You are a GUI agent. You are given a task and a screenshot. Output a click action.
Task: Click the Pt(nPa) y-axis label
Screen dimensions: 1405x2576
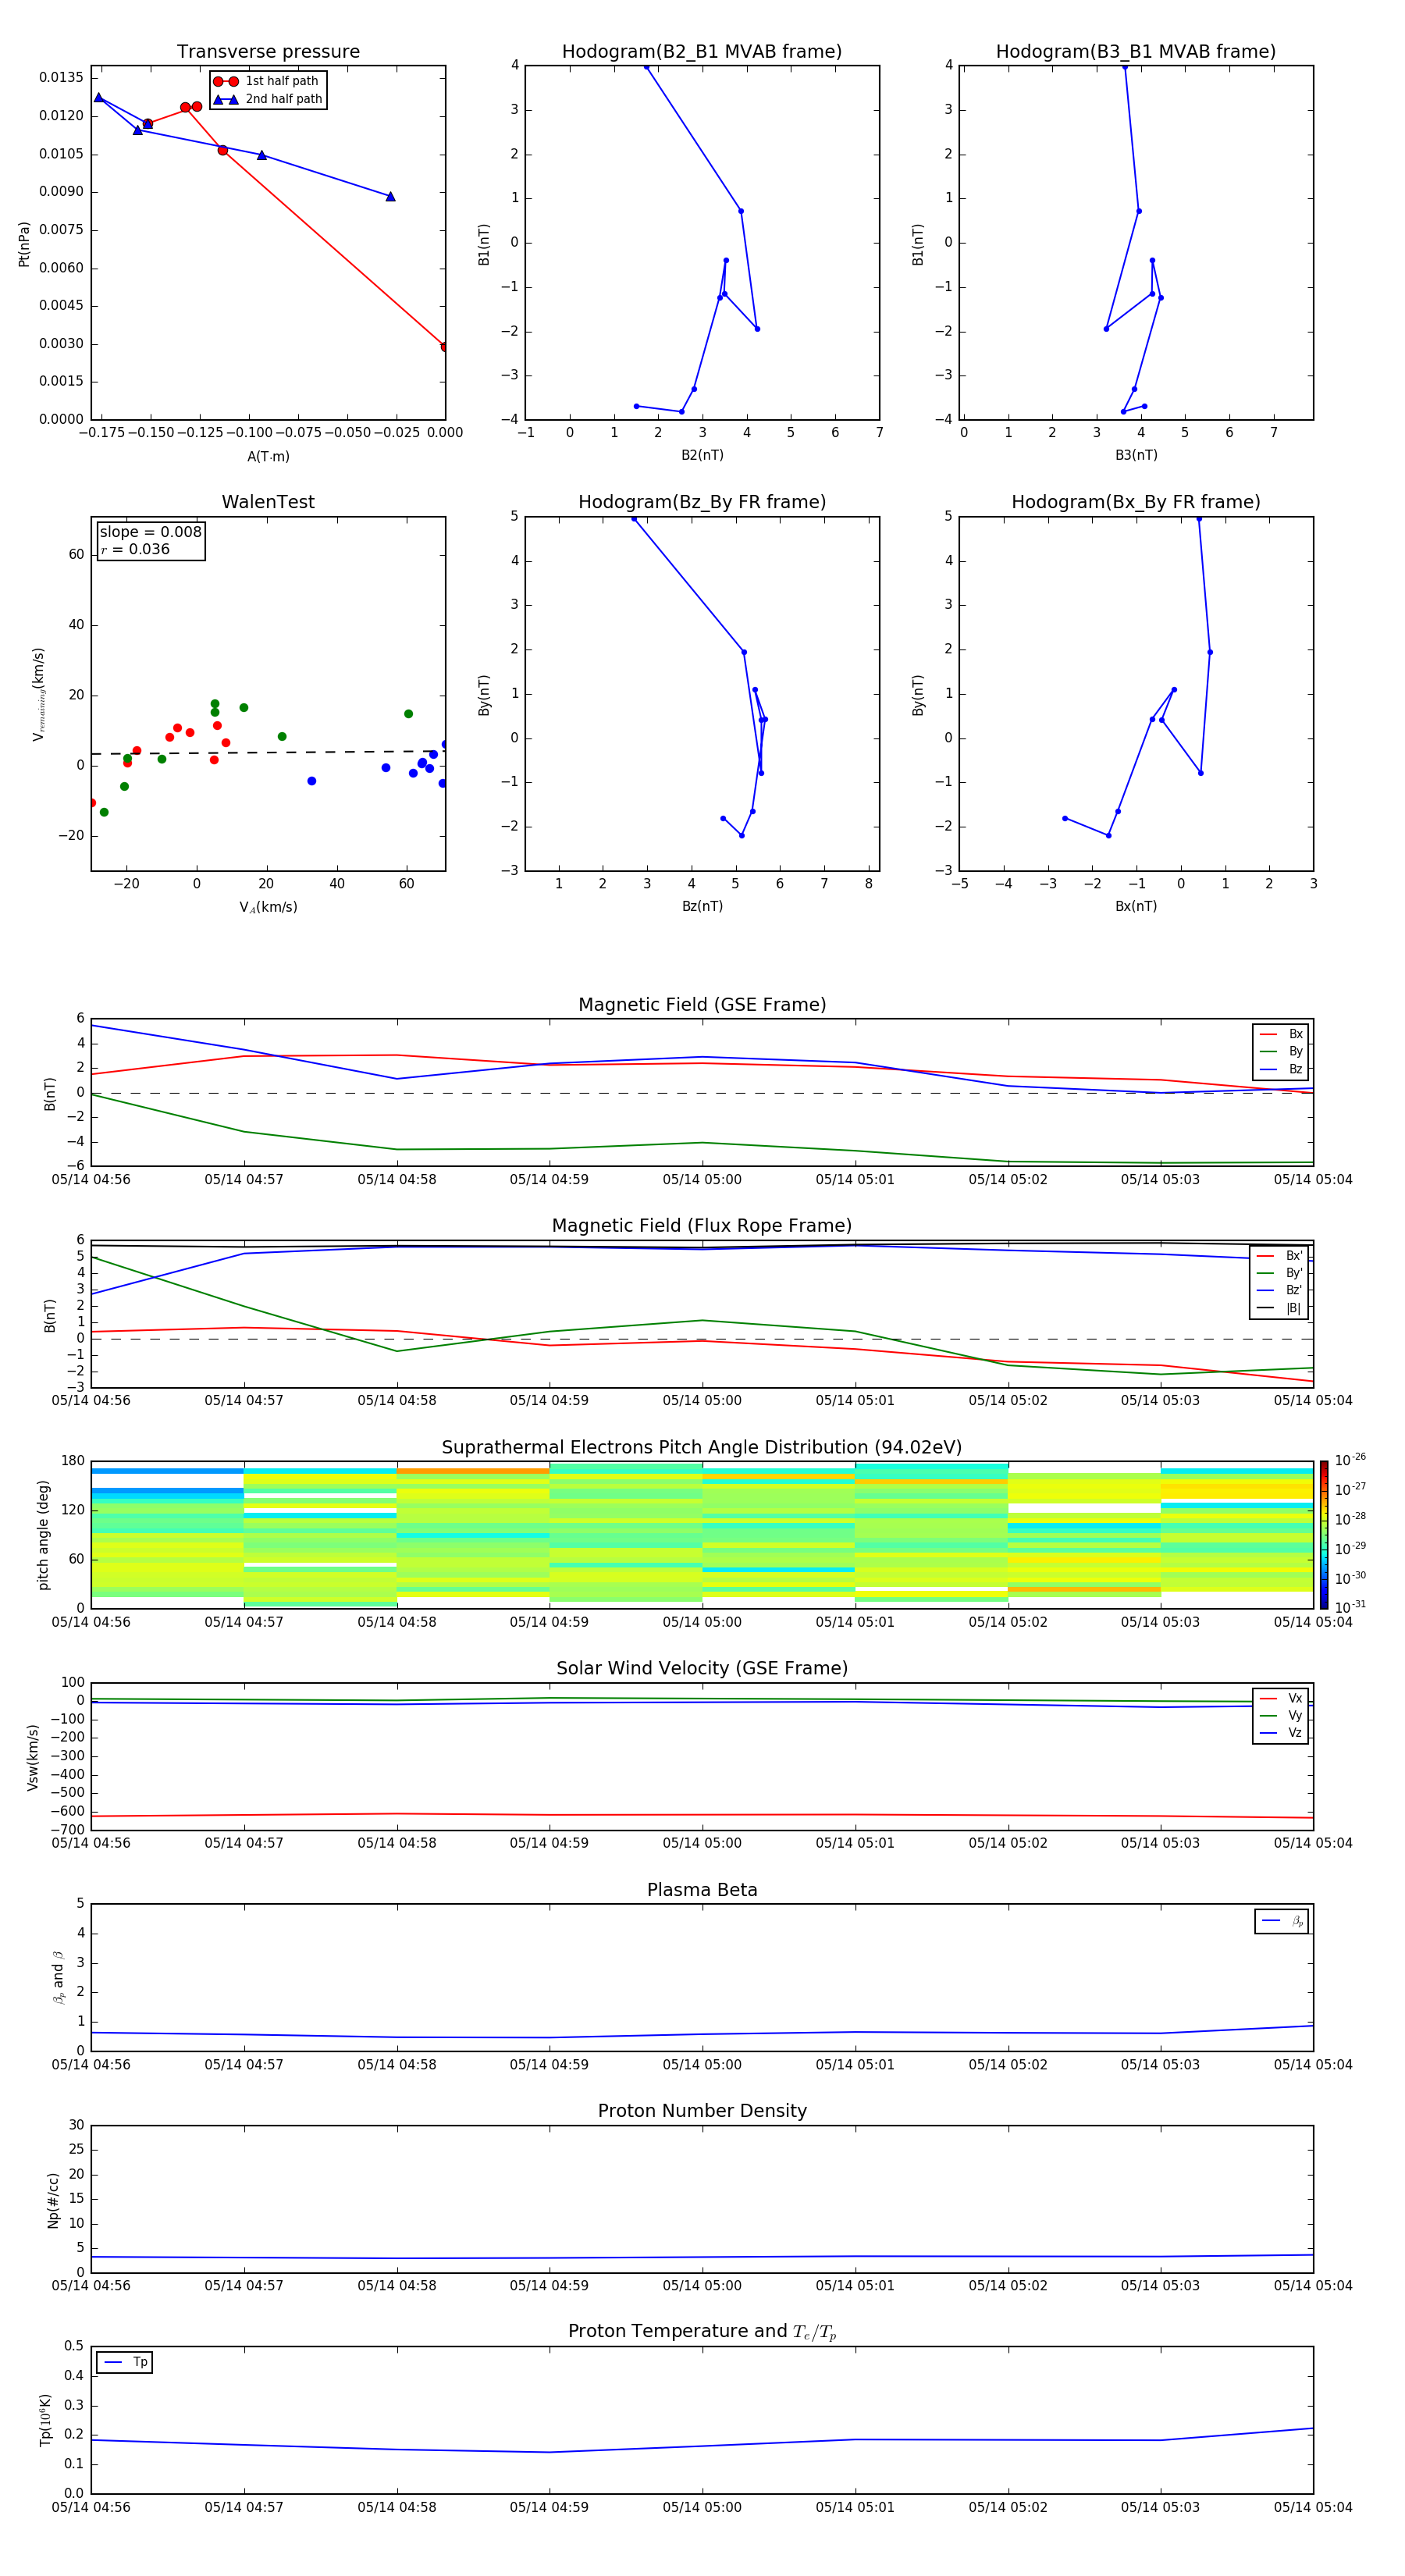(x=24, y=244)
